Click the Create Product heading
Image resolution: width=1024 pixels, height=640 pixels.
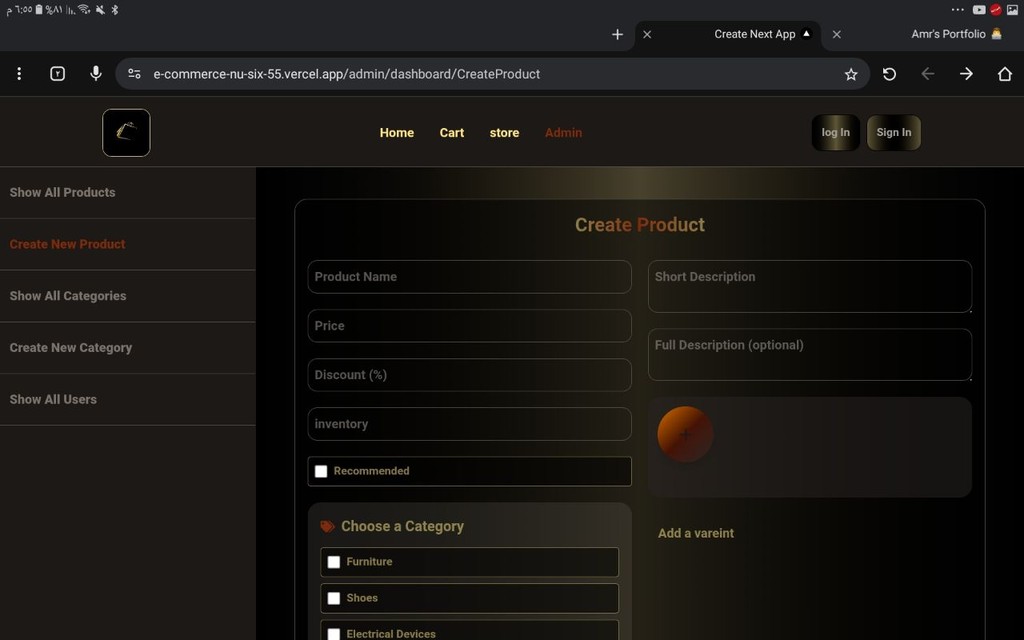pos(639,225)
